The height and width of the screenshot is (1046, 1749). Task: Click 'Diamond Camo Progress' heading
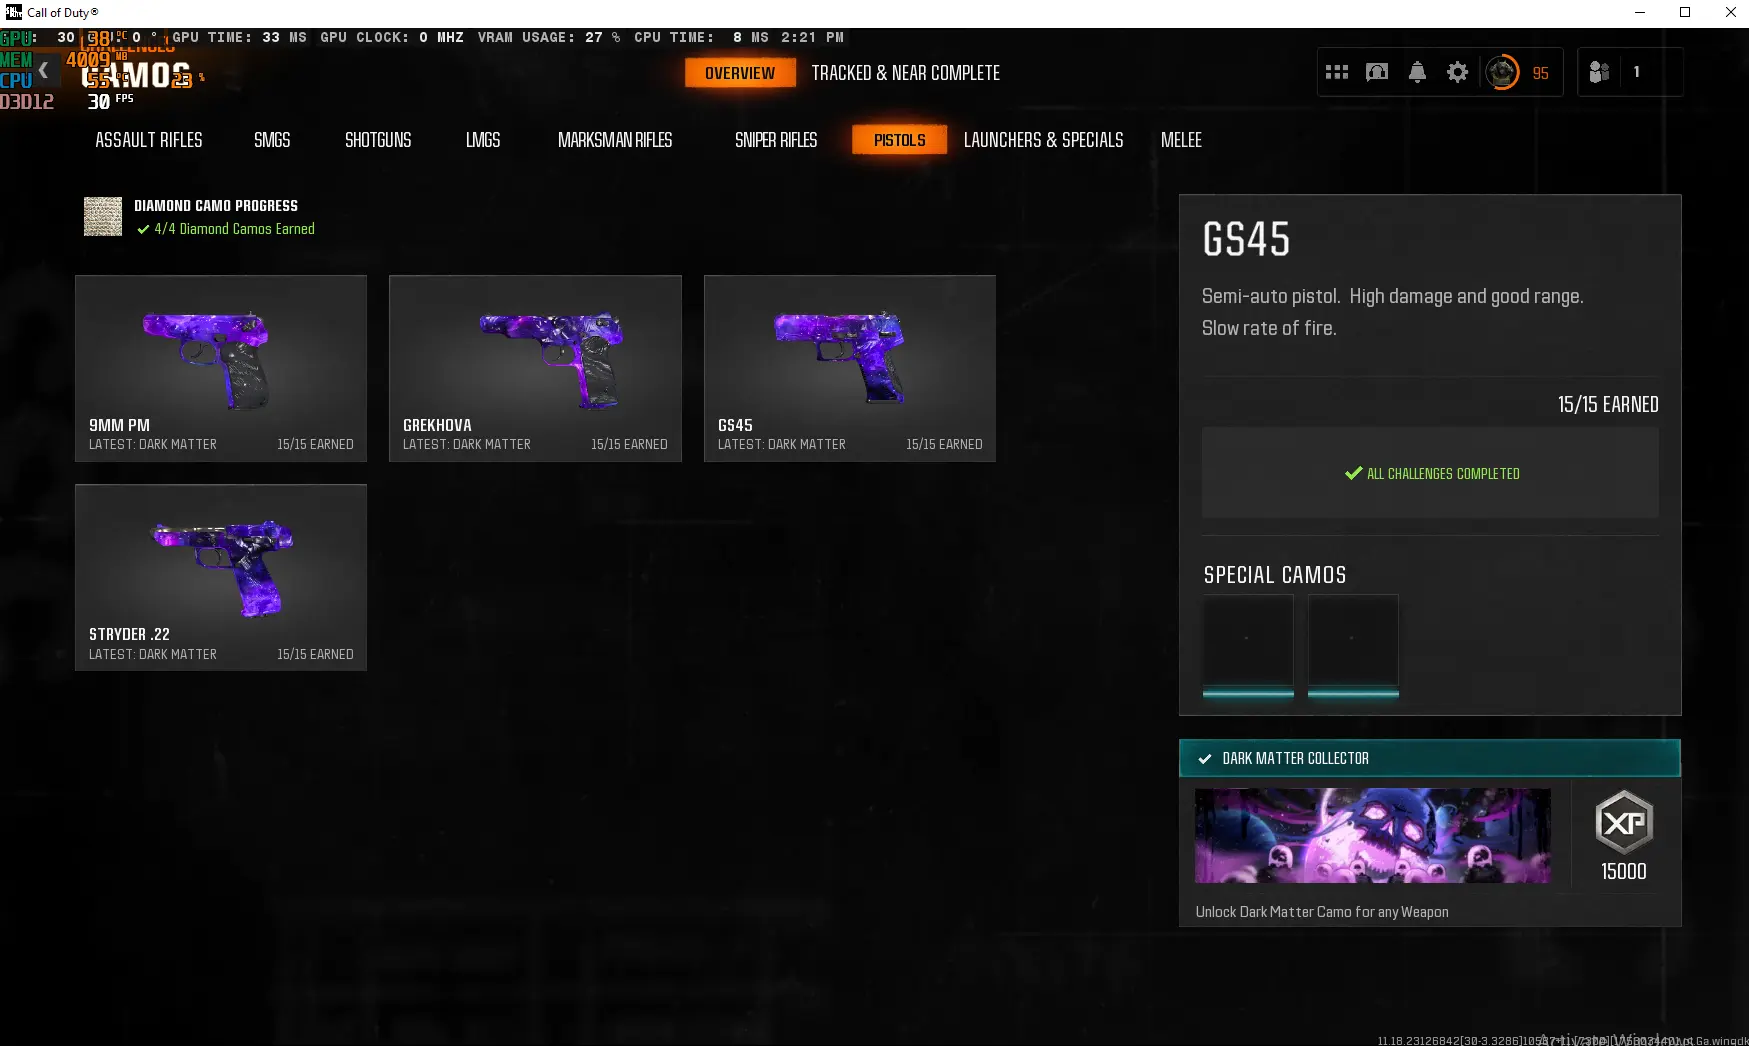pos(216,206)
